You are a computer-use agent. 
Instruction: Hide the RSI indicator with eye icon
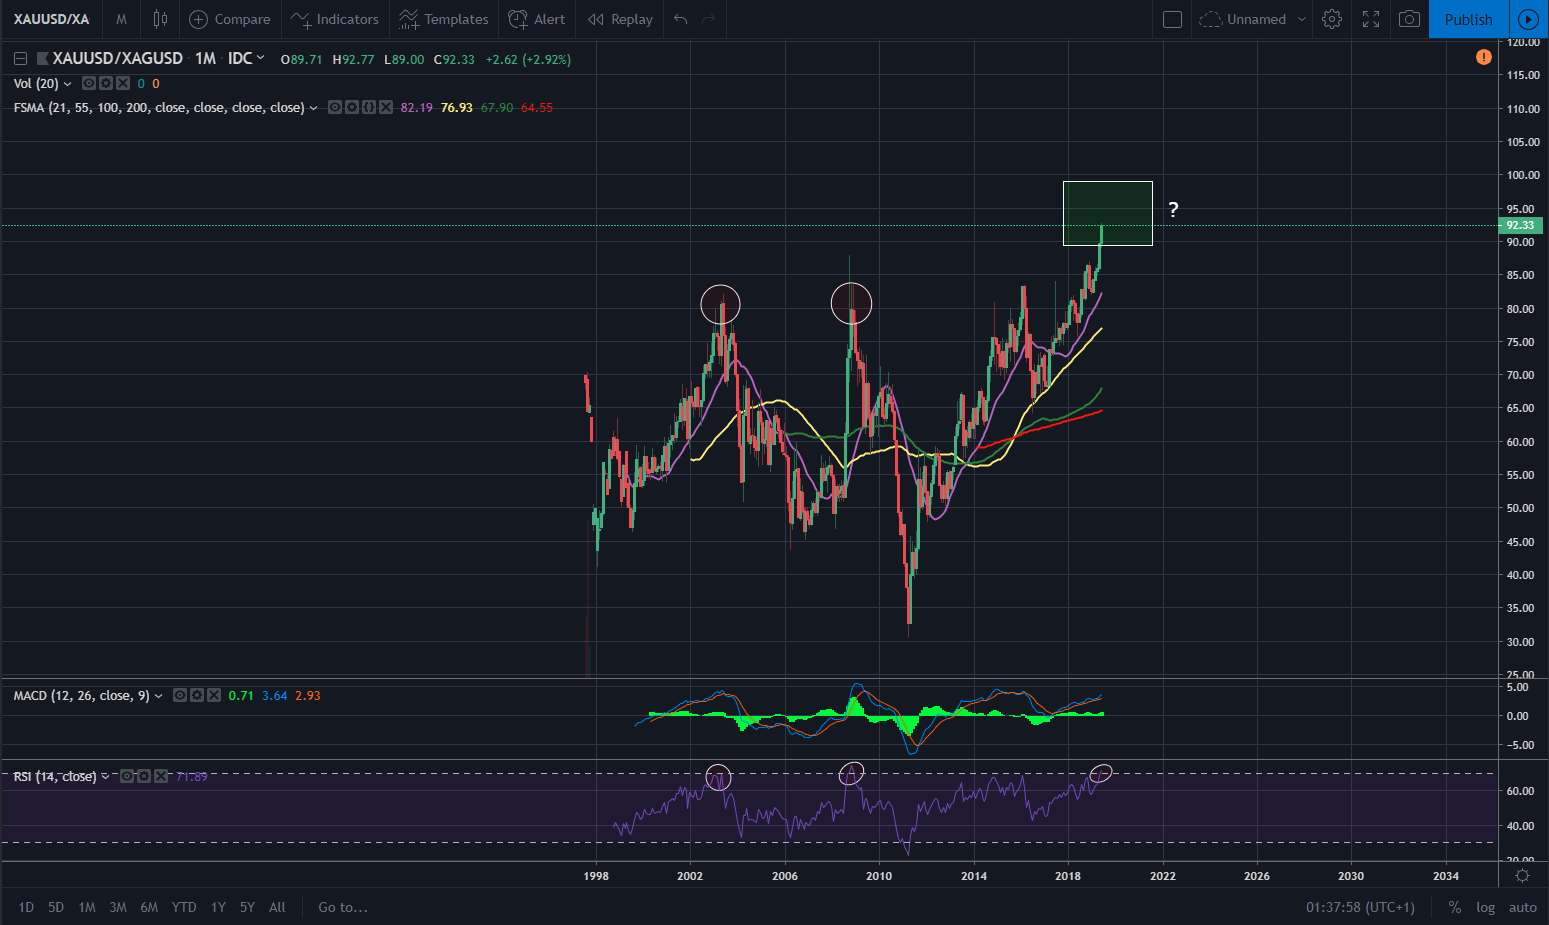127,776
